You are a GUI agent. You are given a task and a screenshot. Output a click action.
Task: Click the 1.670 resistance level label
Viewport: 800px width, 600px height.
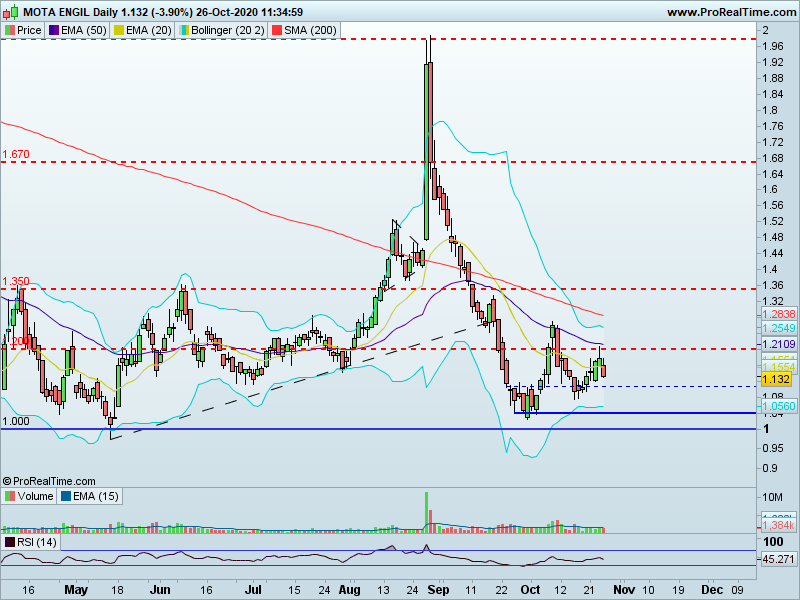[16, 154]
